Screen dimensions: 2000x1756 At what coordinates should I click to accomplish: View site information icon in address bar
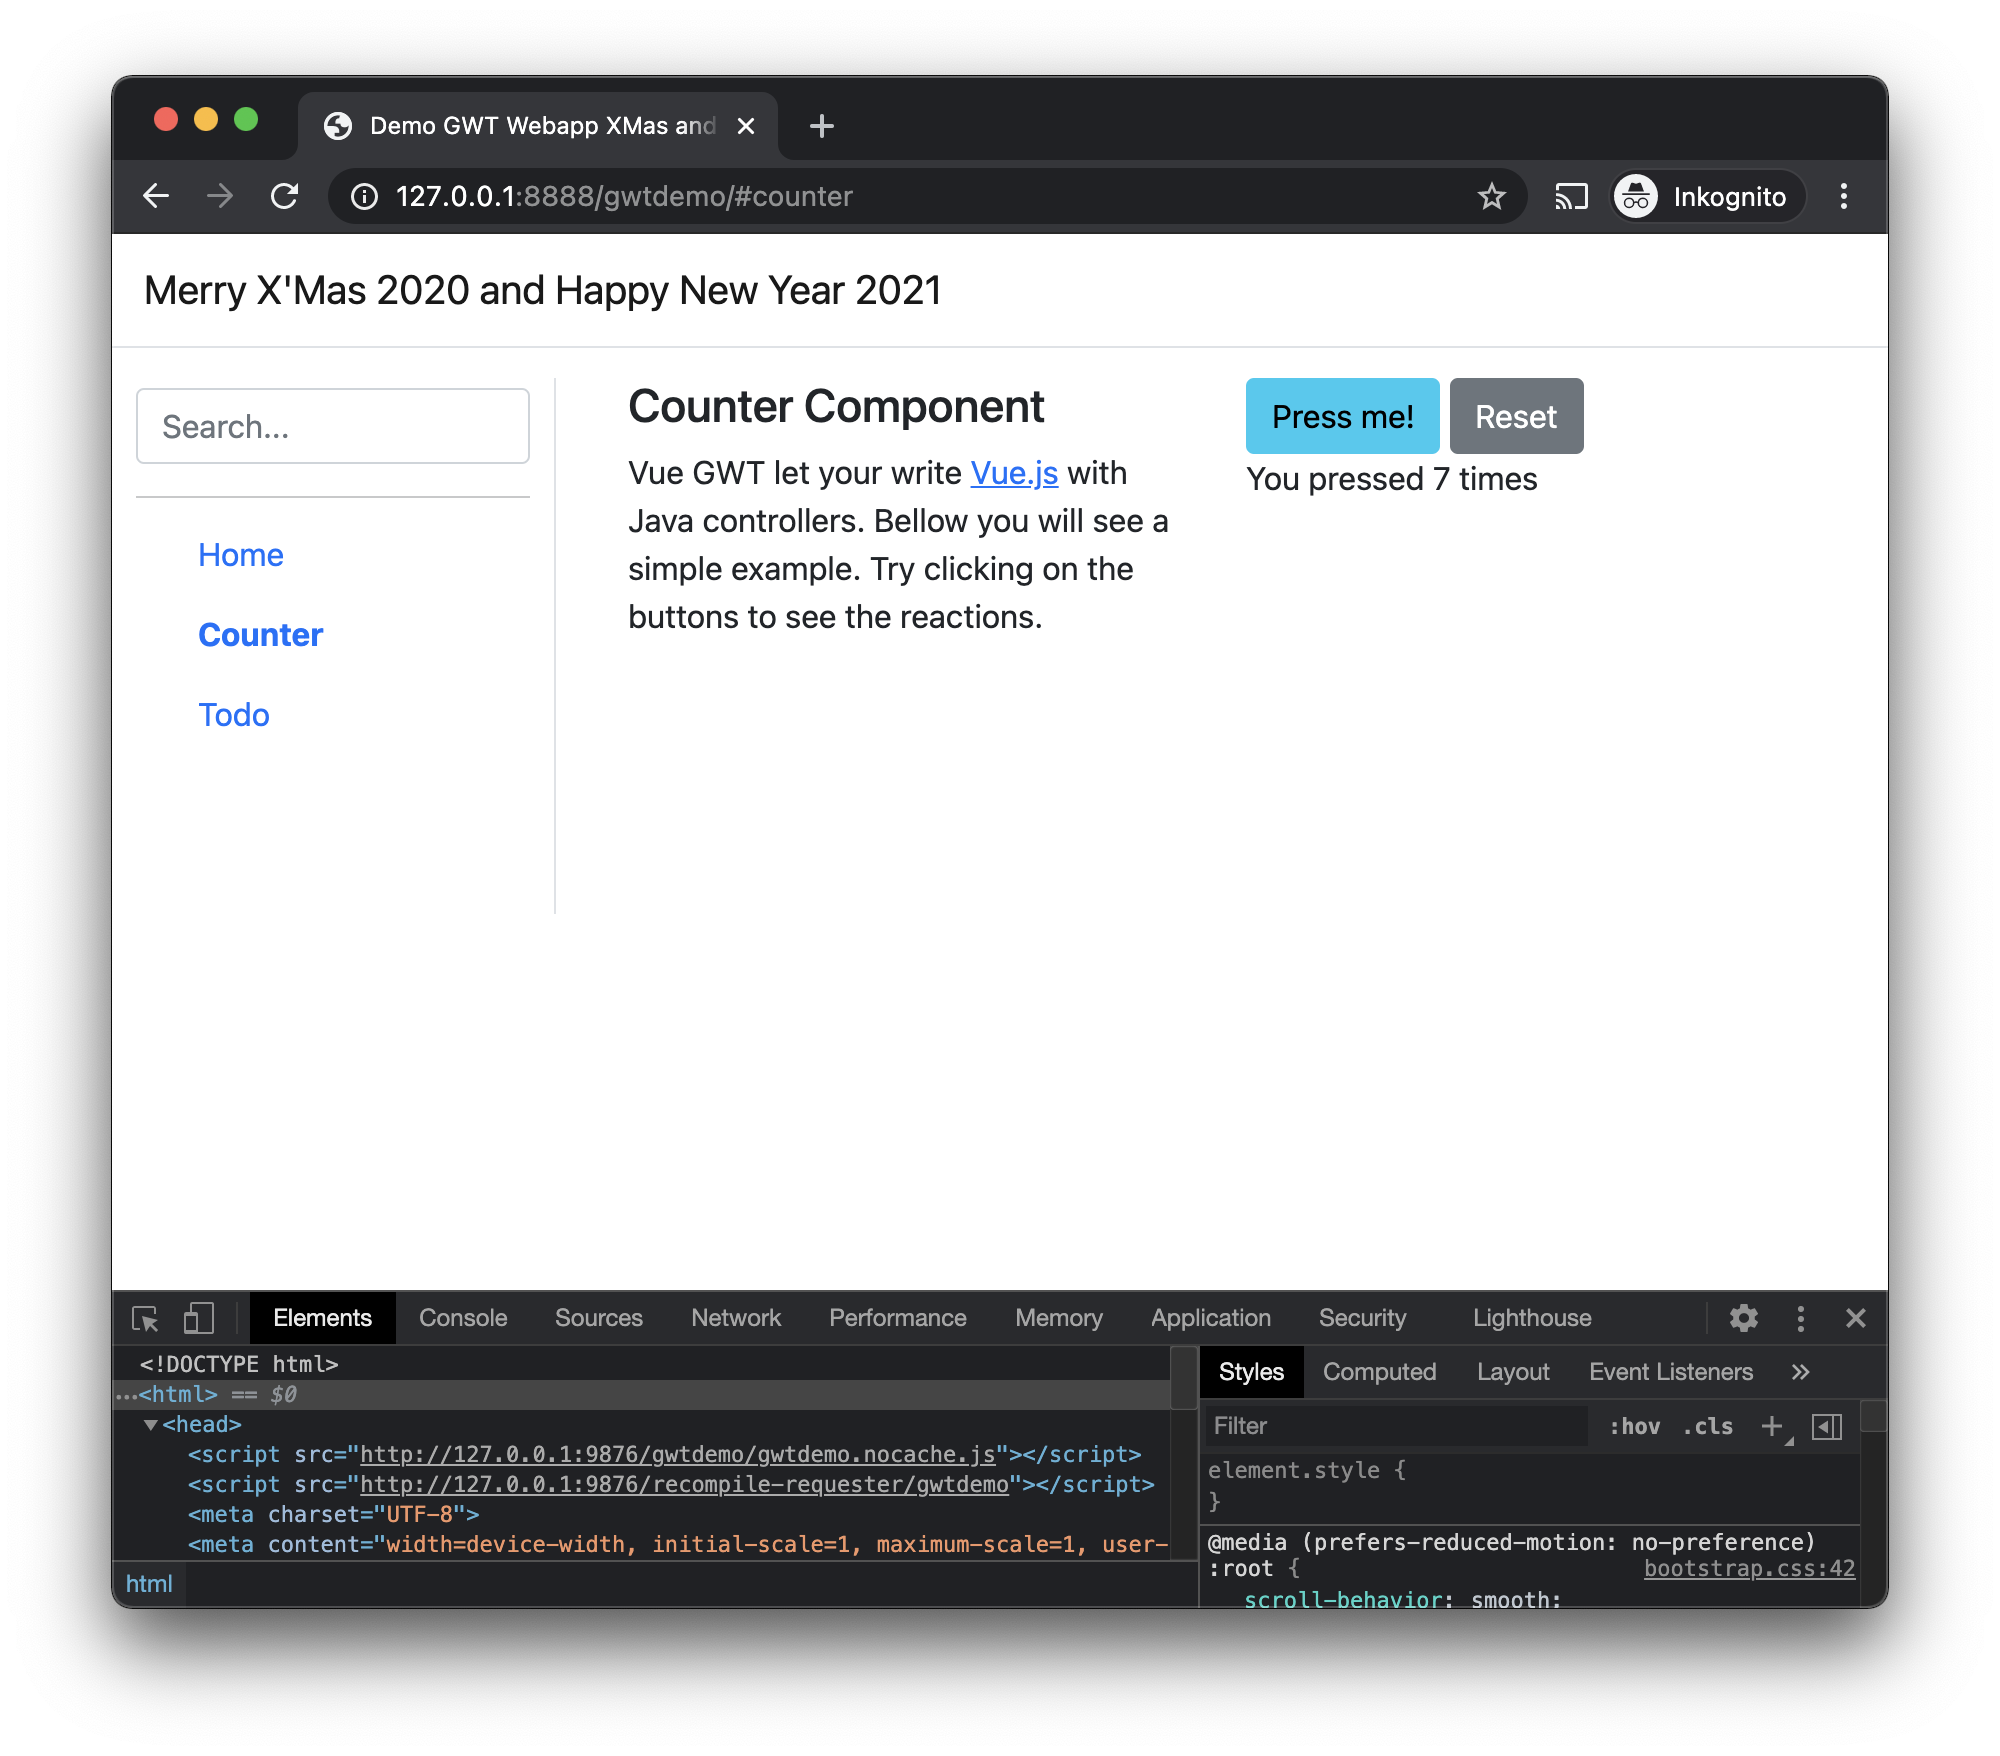[365, 196]
